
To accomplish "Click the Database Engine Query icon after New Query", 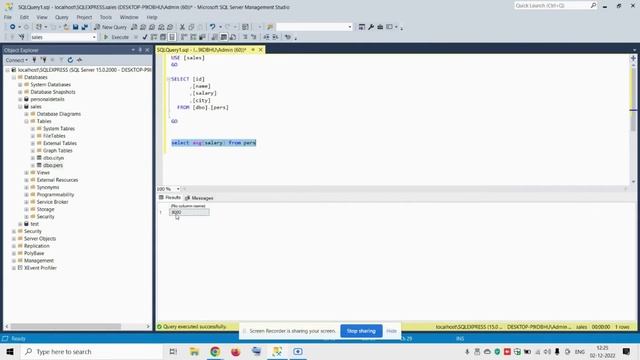I will (134, 27).
